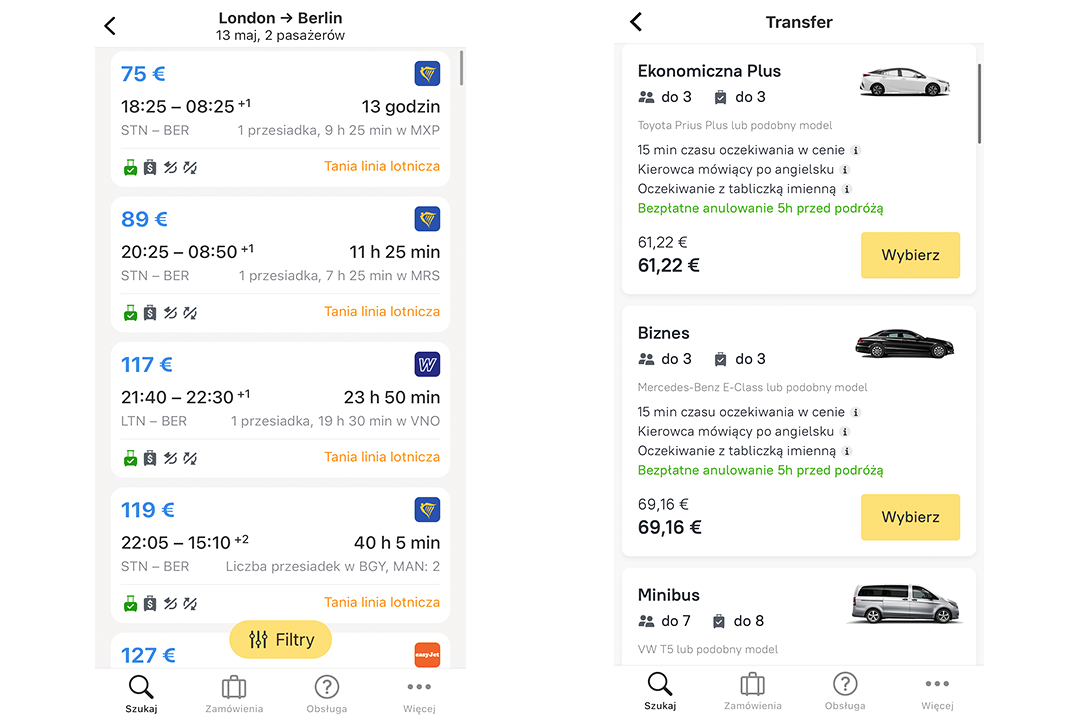Tap the Minibus vehicle image

tap(904, 604)
